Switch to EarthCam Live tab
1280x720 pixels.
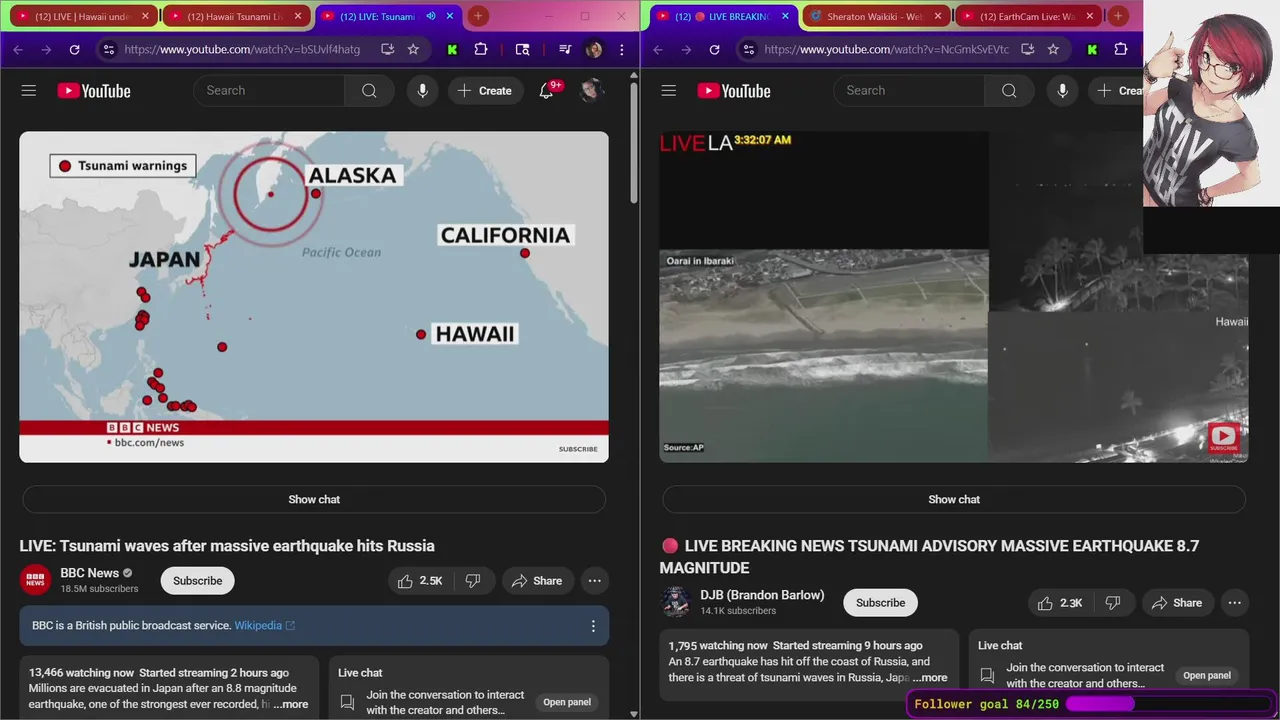click(x=1027, y=16)
